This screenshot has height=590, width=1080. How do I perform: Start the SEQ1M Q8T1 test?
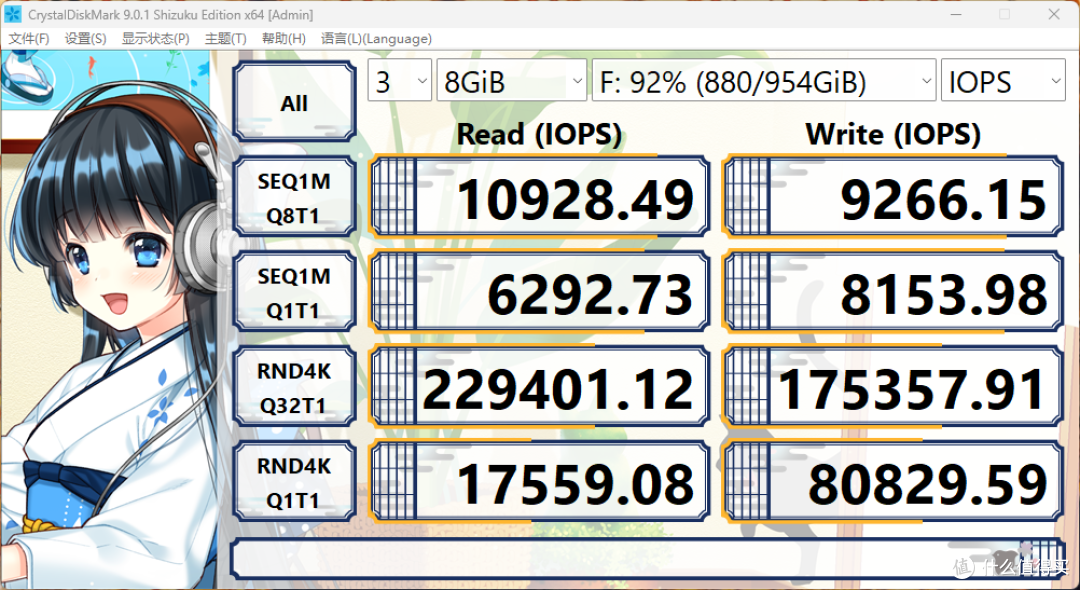click(294, 198)
